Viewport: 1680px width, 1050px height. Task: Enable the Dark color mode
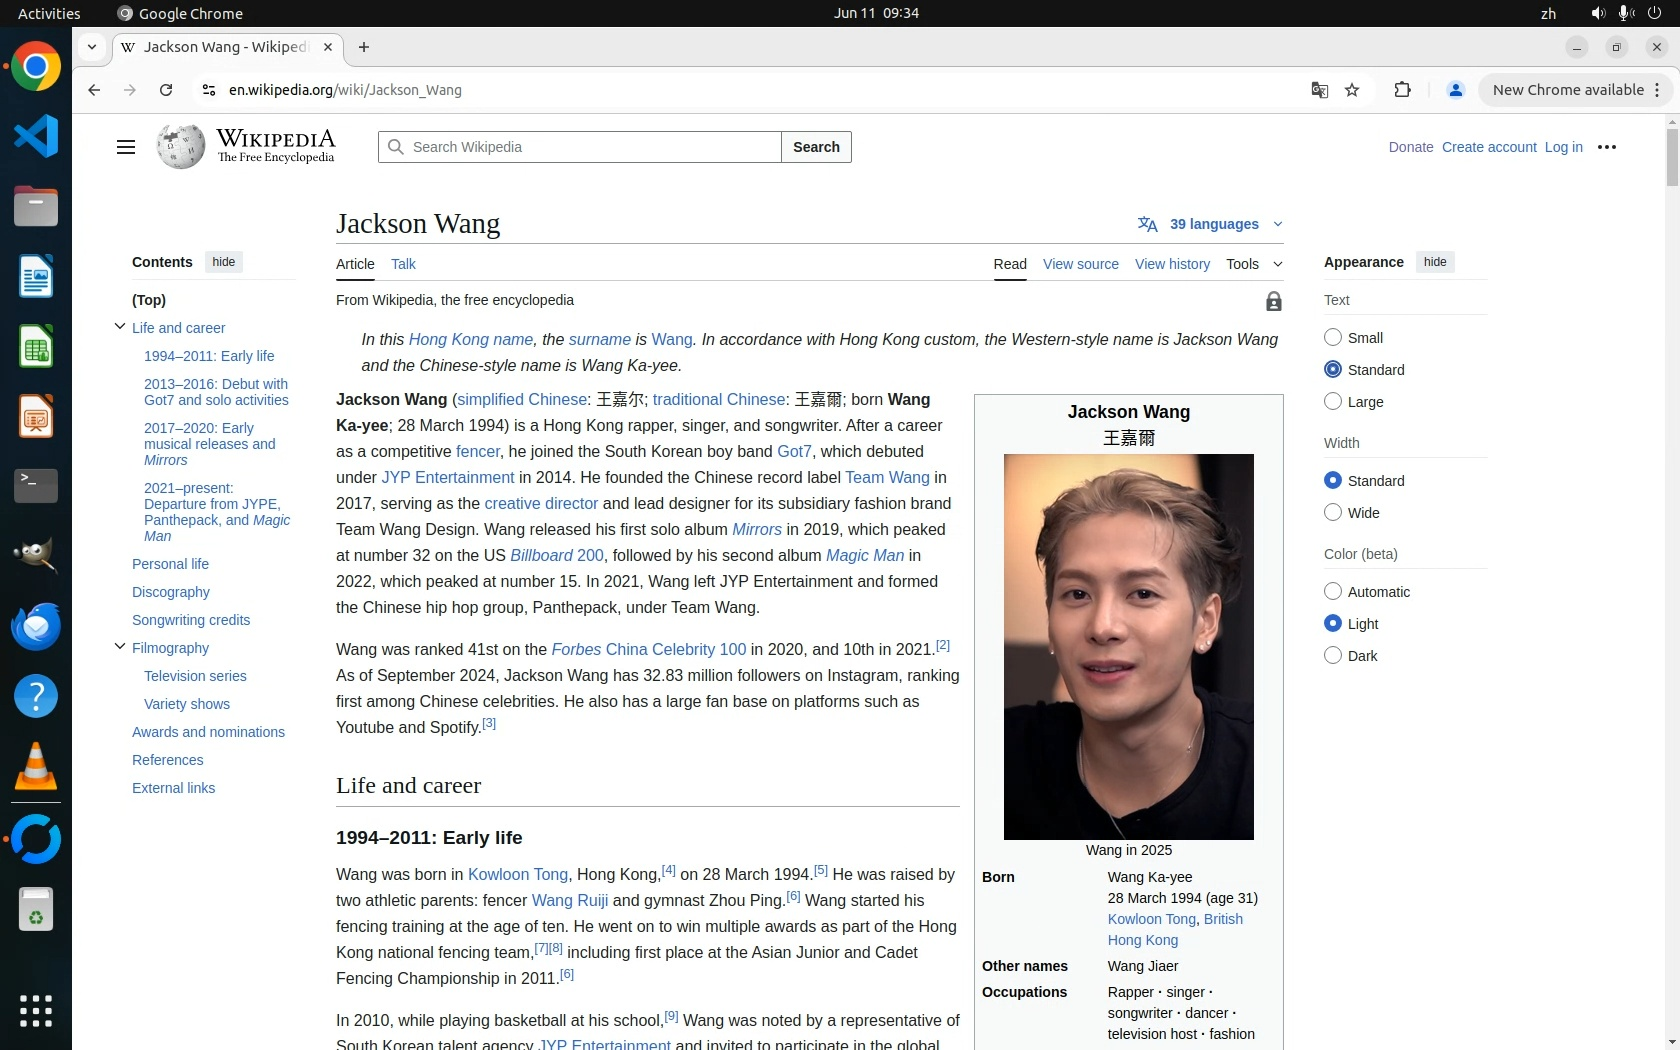(1333, 656)
